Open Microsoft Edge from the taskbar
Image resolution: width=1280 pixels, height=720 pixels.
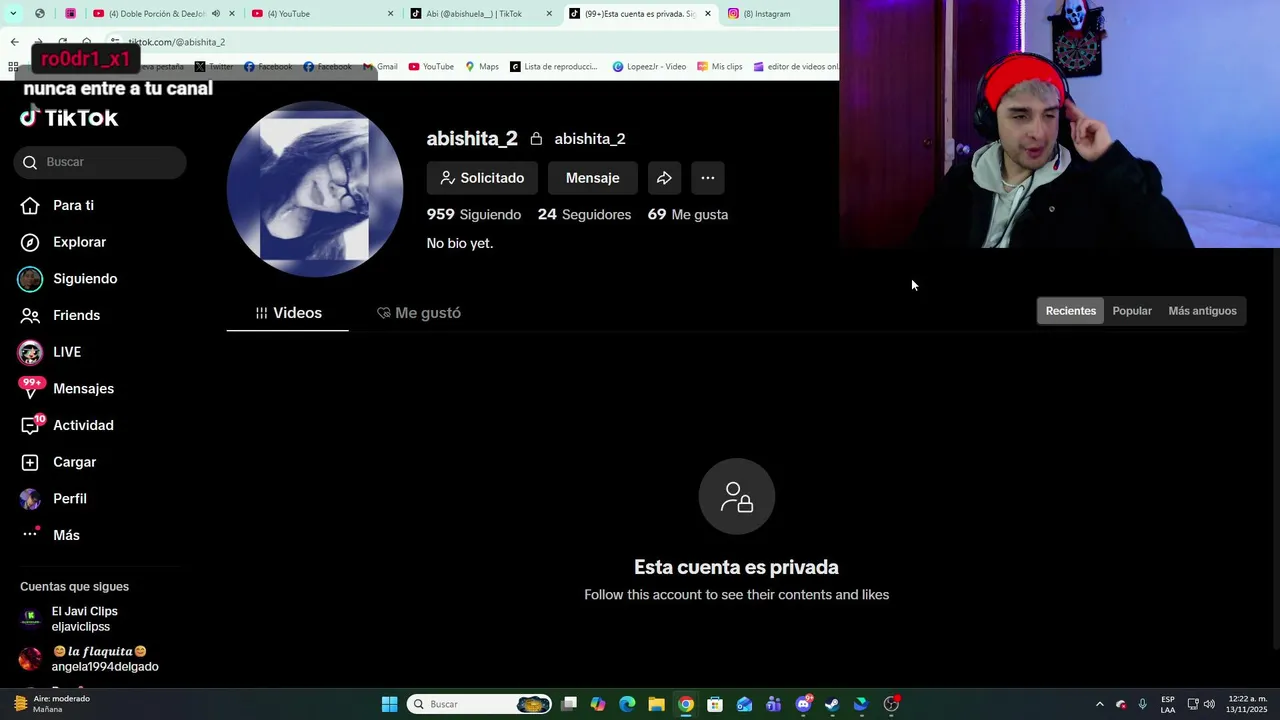tap(627, 704)
